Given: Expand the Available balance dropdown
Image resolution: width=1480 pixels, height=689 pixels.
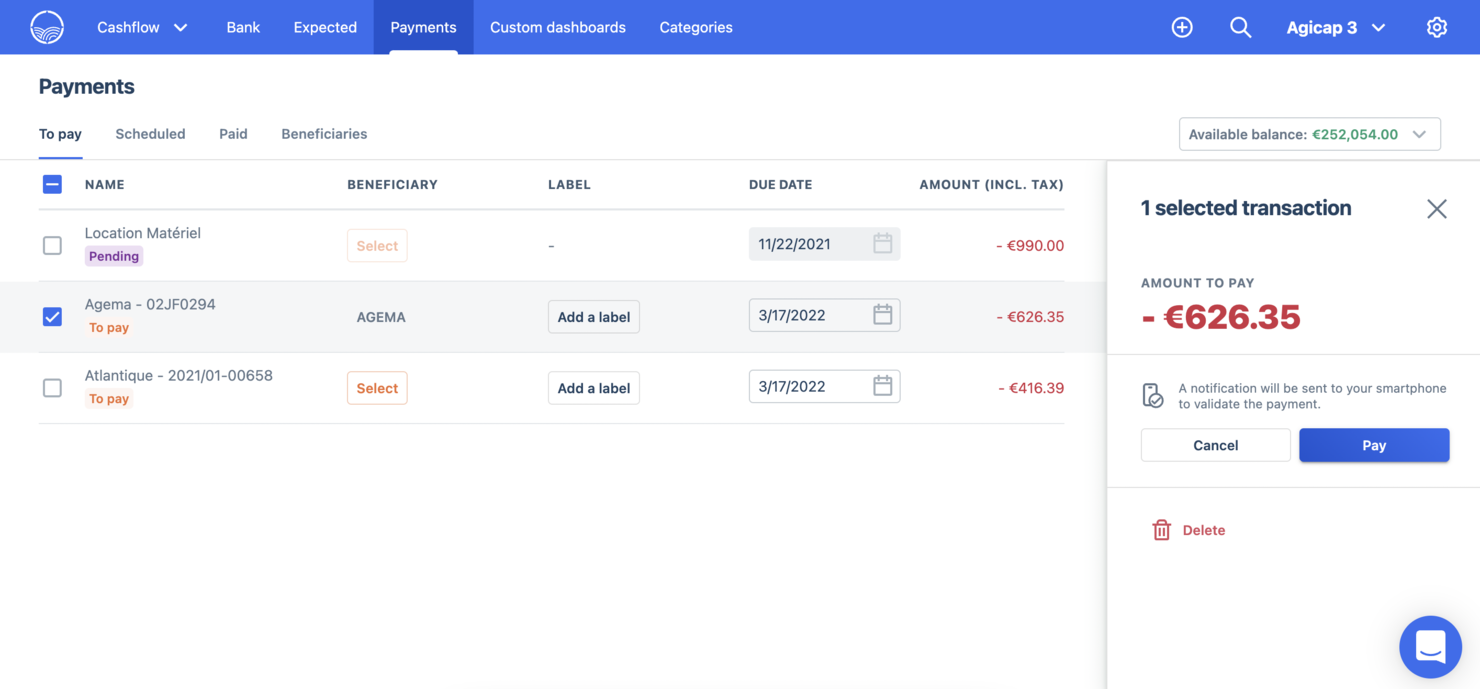Looking at the screenshot, I should (1418, 133).
